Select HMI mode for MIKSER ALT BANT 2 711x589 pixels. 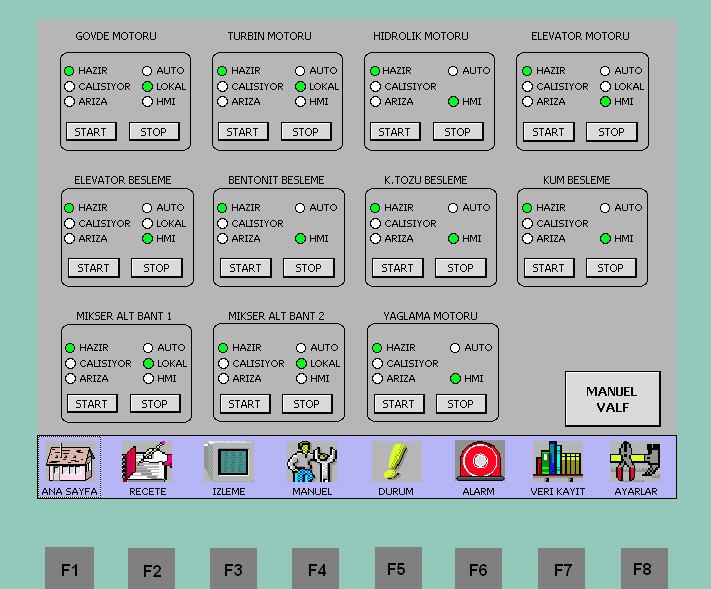[x=302, y=379]
